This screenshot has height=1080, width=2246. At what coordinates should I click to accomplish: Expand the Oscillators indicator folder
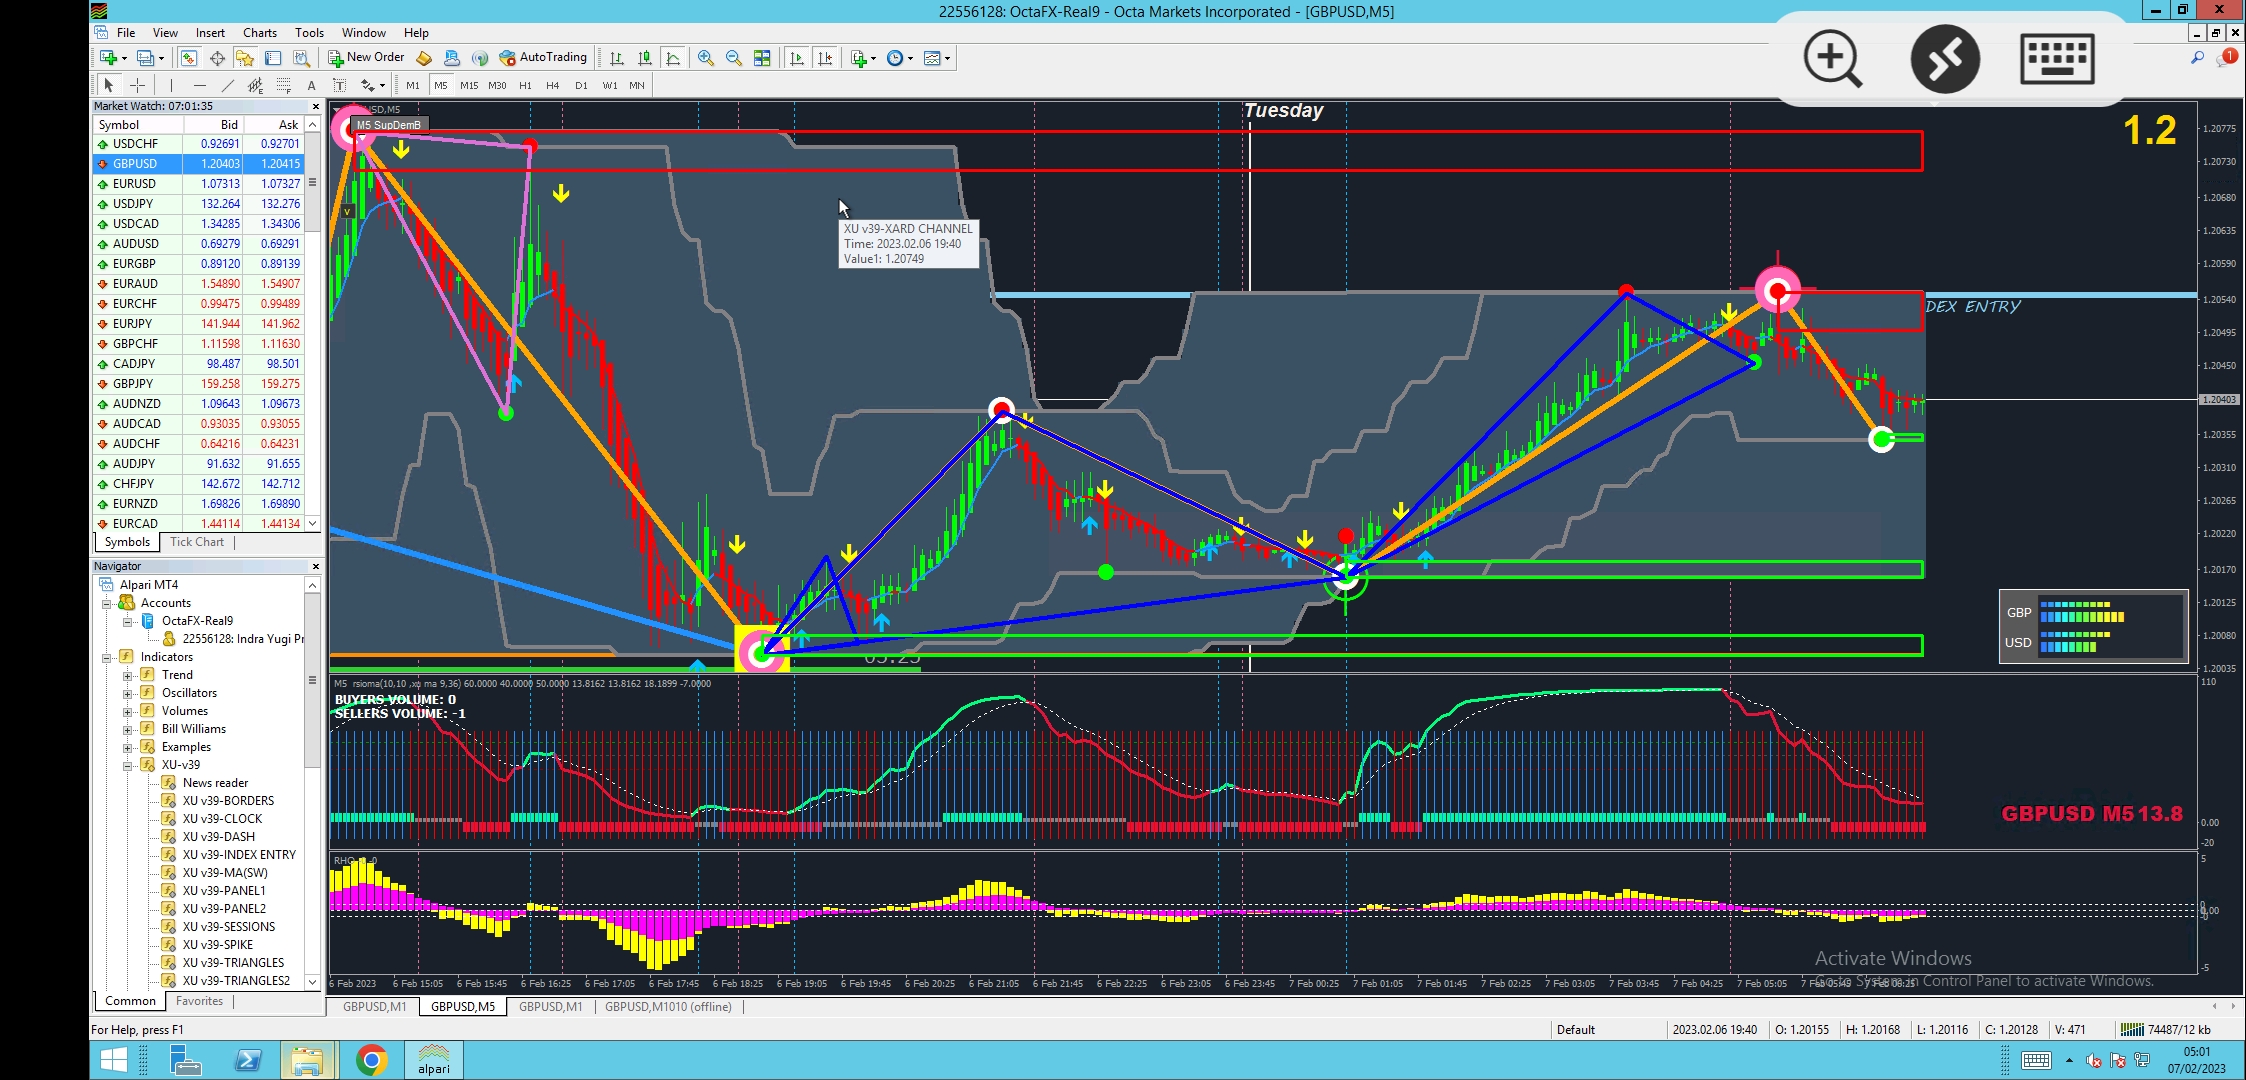pyautogui.click(x=128, y=693)
